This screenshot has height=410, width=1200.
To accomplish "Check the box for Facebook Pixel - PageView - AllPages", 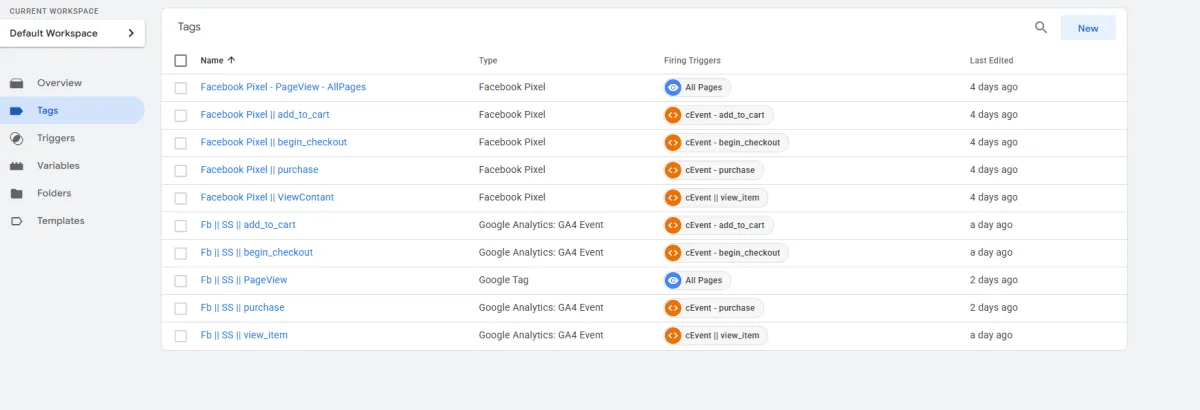I will point(181,87).
